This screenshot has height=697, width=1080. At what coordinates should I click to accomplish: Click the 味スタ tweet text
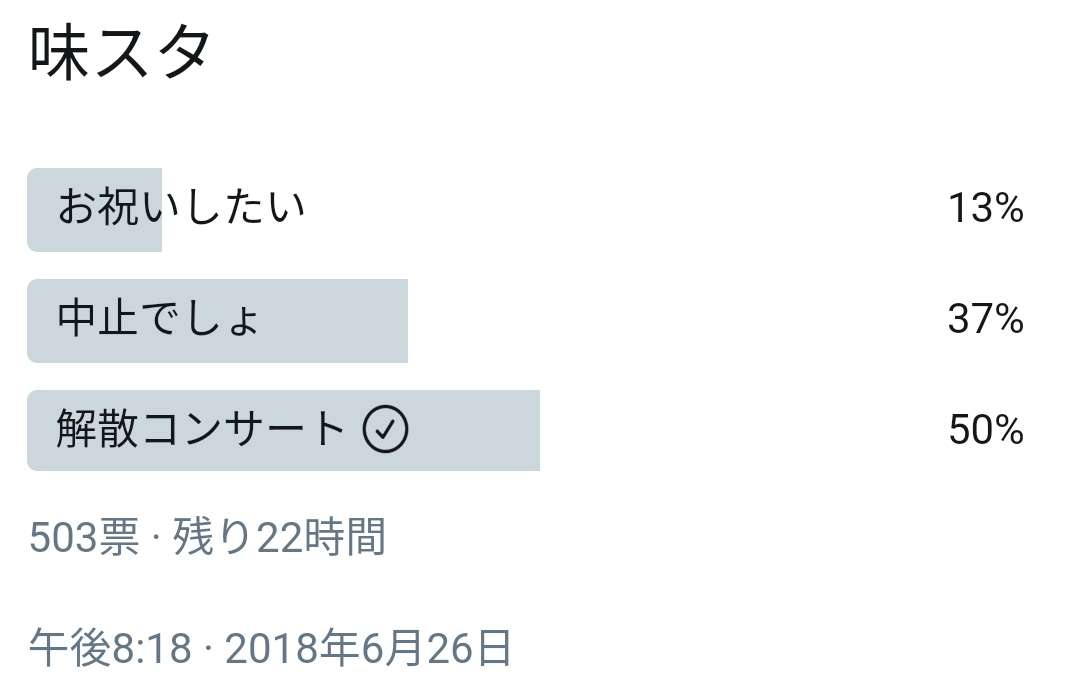click(120, 53)
